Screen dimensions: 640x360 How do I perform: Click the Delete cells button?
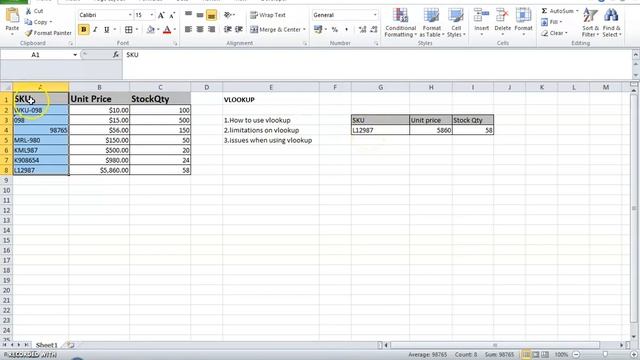click(x=502, y=22)
